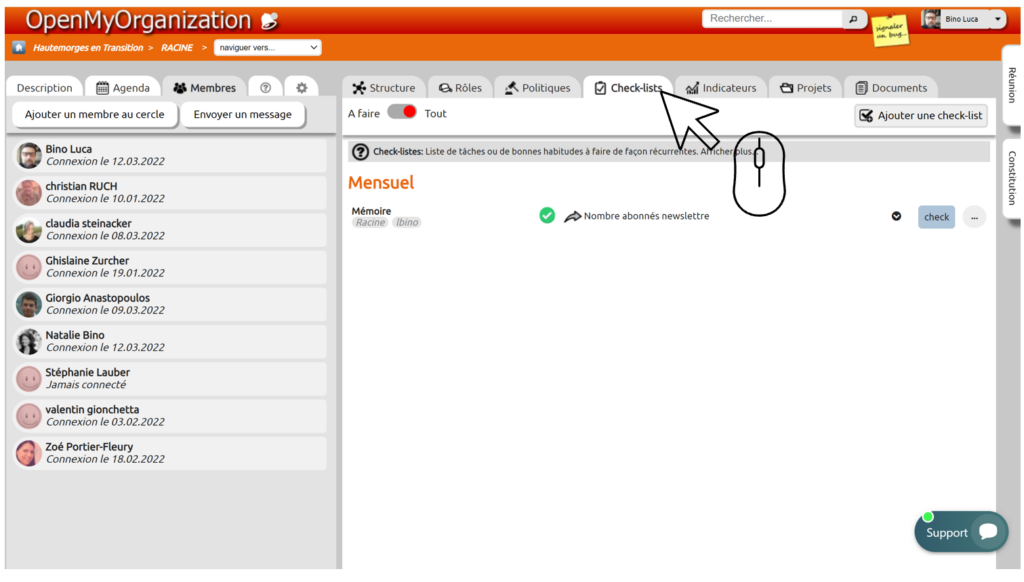Open the Documents tab
Image resolution: width=1024 pixels, height=582 pixels.
[891, 88]
